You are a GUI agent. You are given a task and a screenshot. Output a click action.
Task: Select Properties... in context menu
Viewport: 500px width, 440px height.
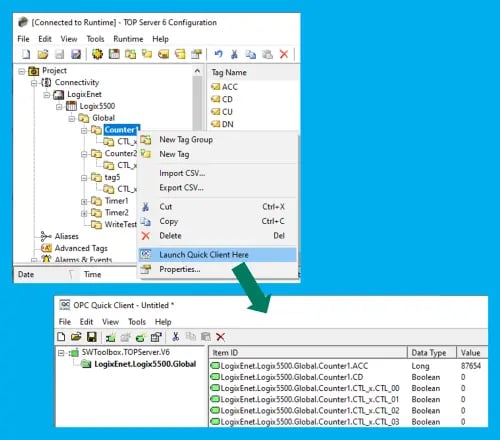(x=217, y=269)
